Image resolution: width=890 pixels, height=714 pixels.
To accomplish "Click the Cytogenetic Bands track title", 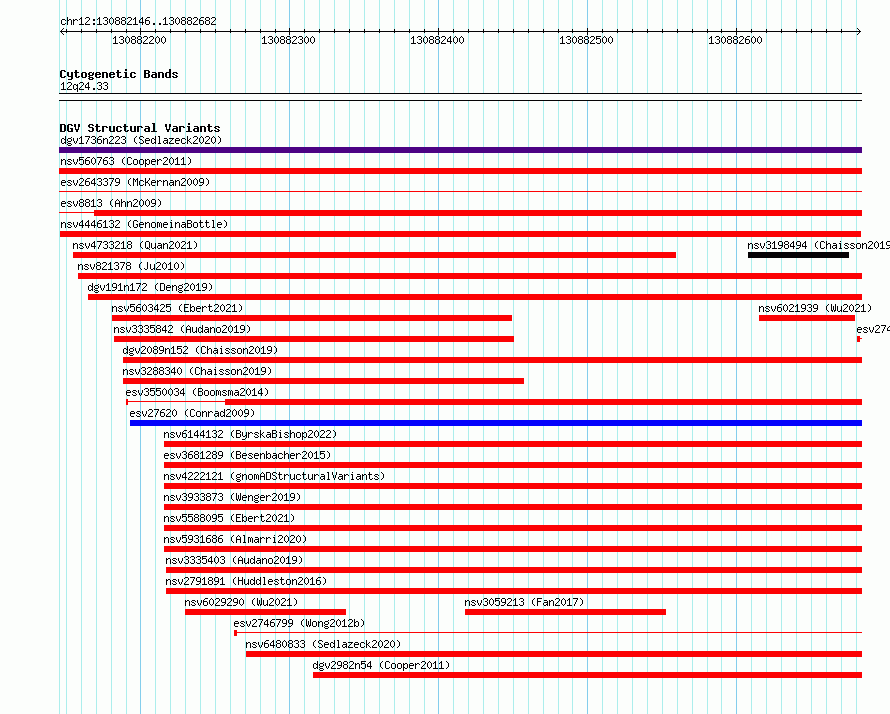I will click(119, 74).
